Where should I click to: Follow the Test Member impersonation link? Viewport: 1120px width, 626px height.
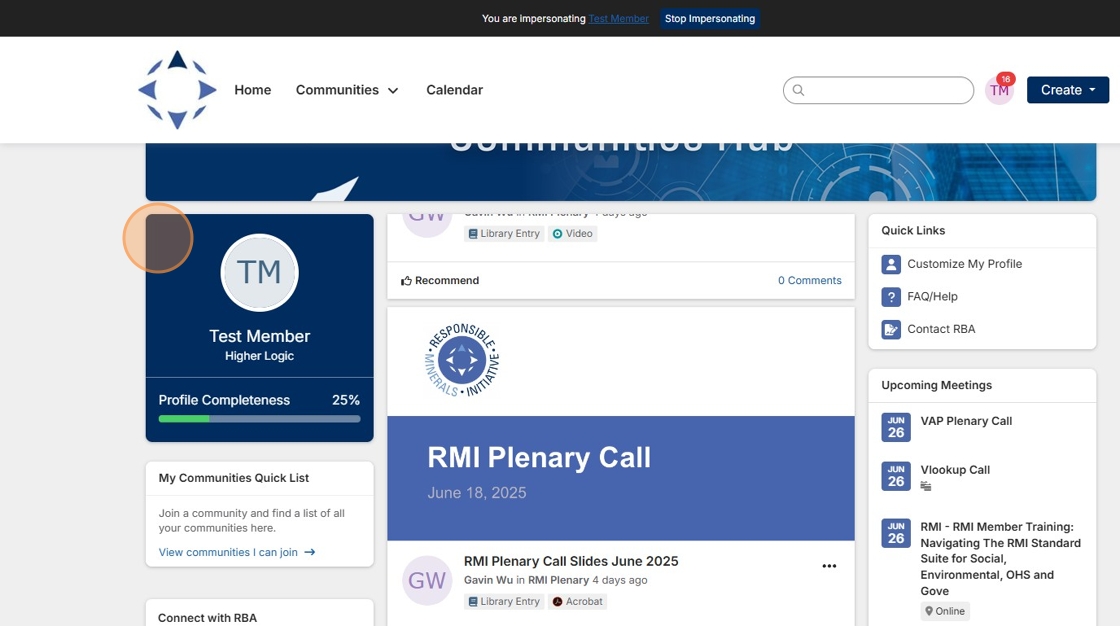(619, 19)
